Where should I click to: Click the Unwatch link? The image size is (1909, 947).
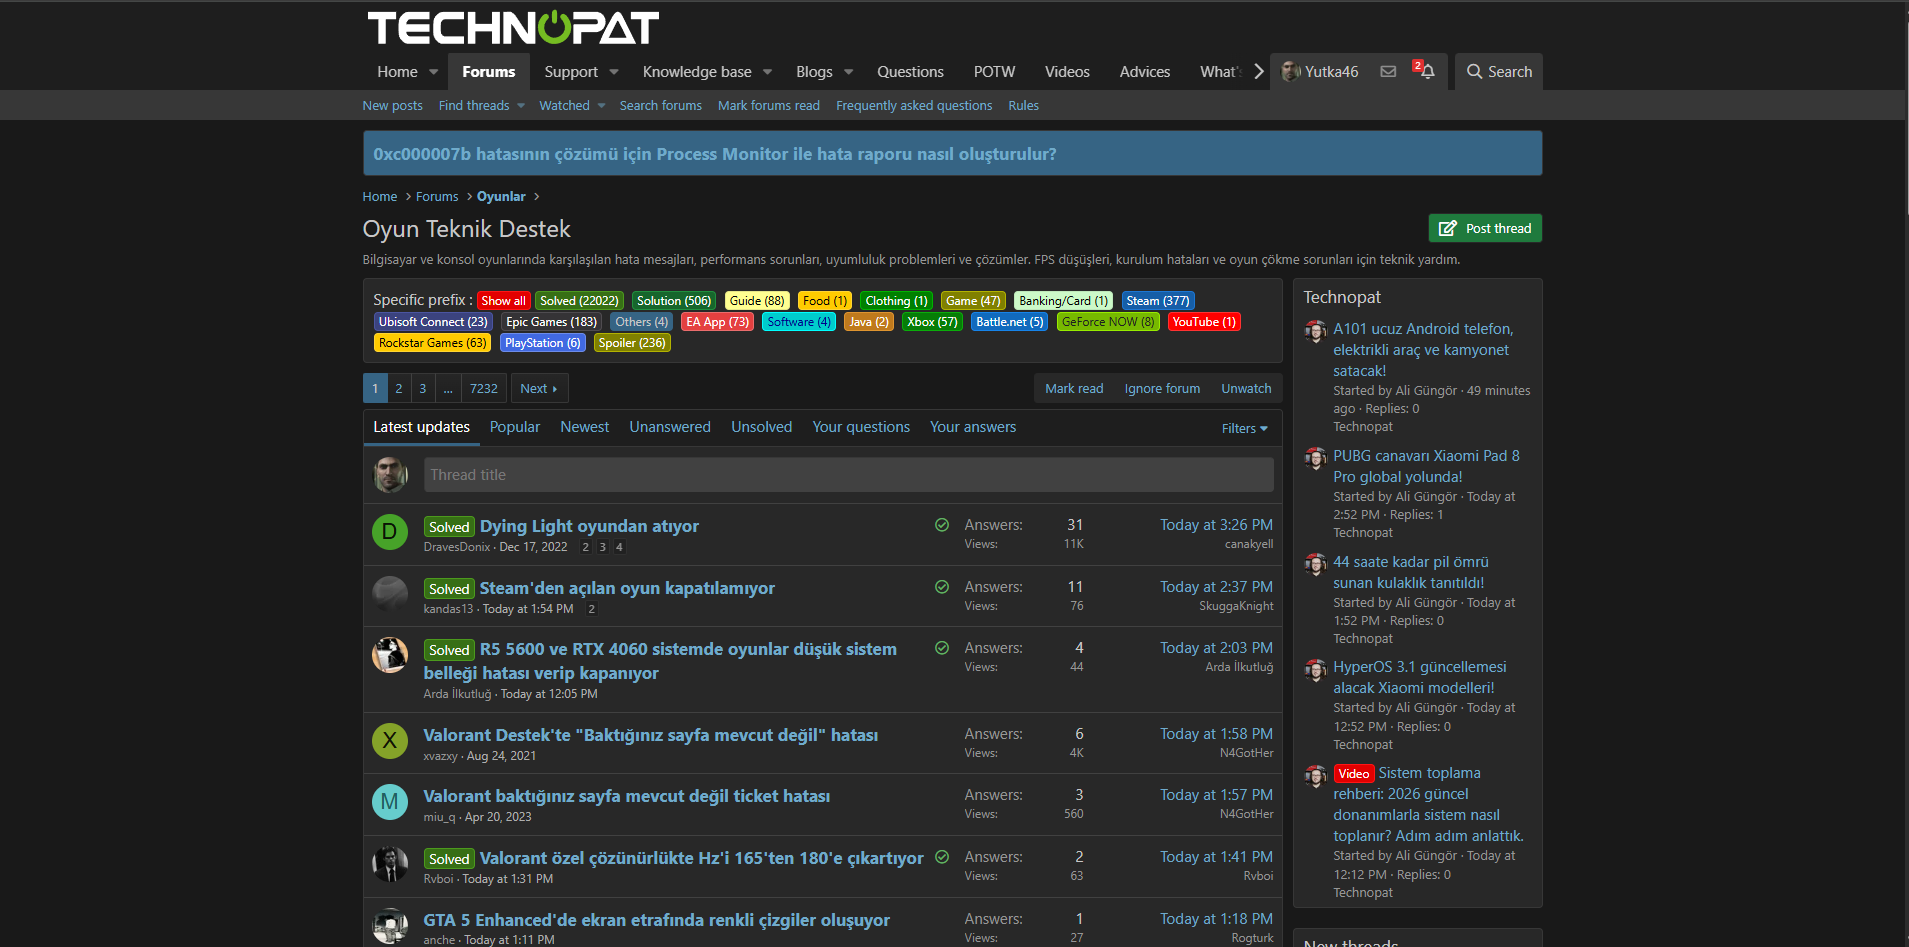point(1246,388)
